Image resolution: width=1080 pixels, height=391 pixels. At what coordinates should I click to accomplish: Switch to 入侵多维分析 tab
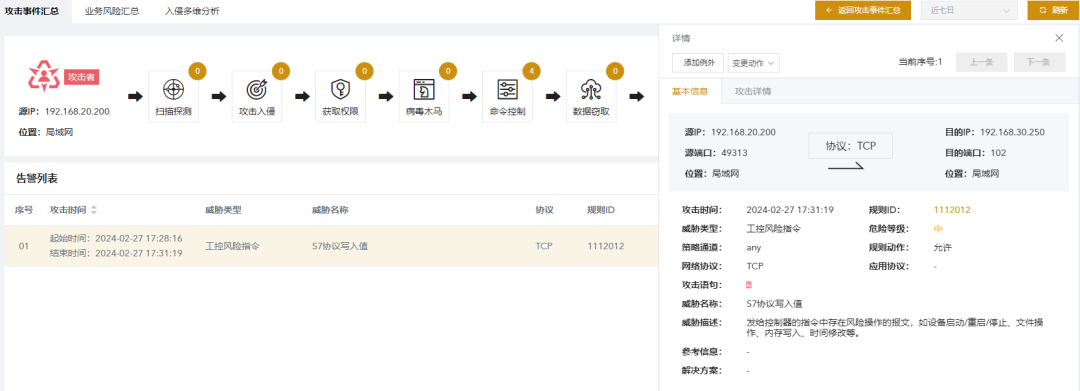(192, 11)
